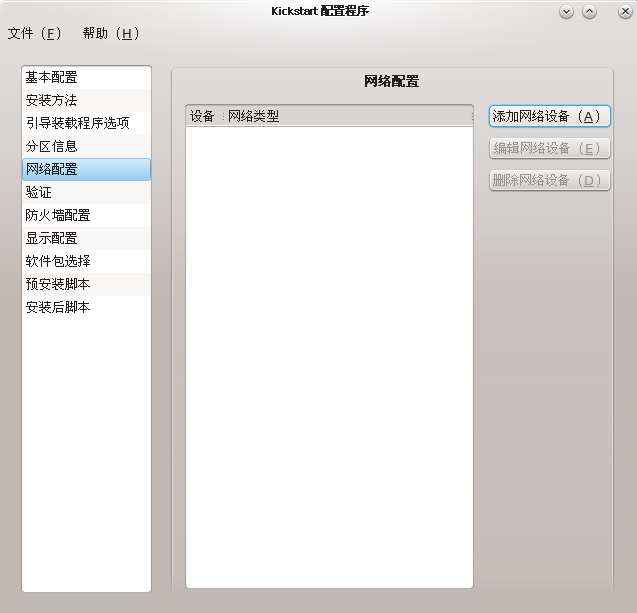Open the 帮助 (H) menu
Screen dimensions: 637x613
[x=111, y=33]
